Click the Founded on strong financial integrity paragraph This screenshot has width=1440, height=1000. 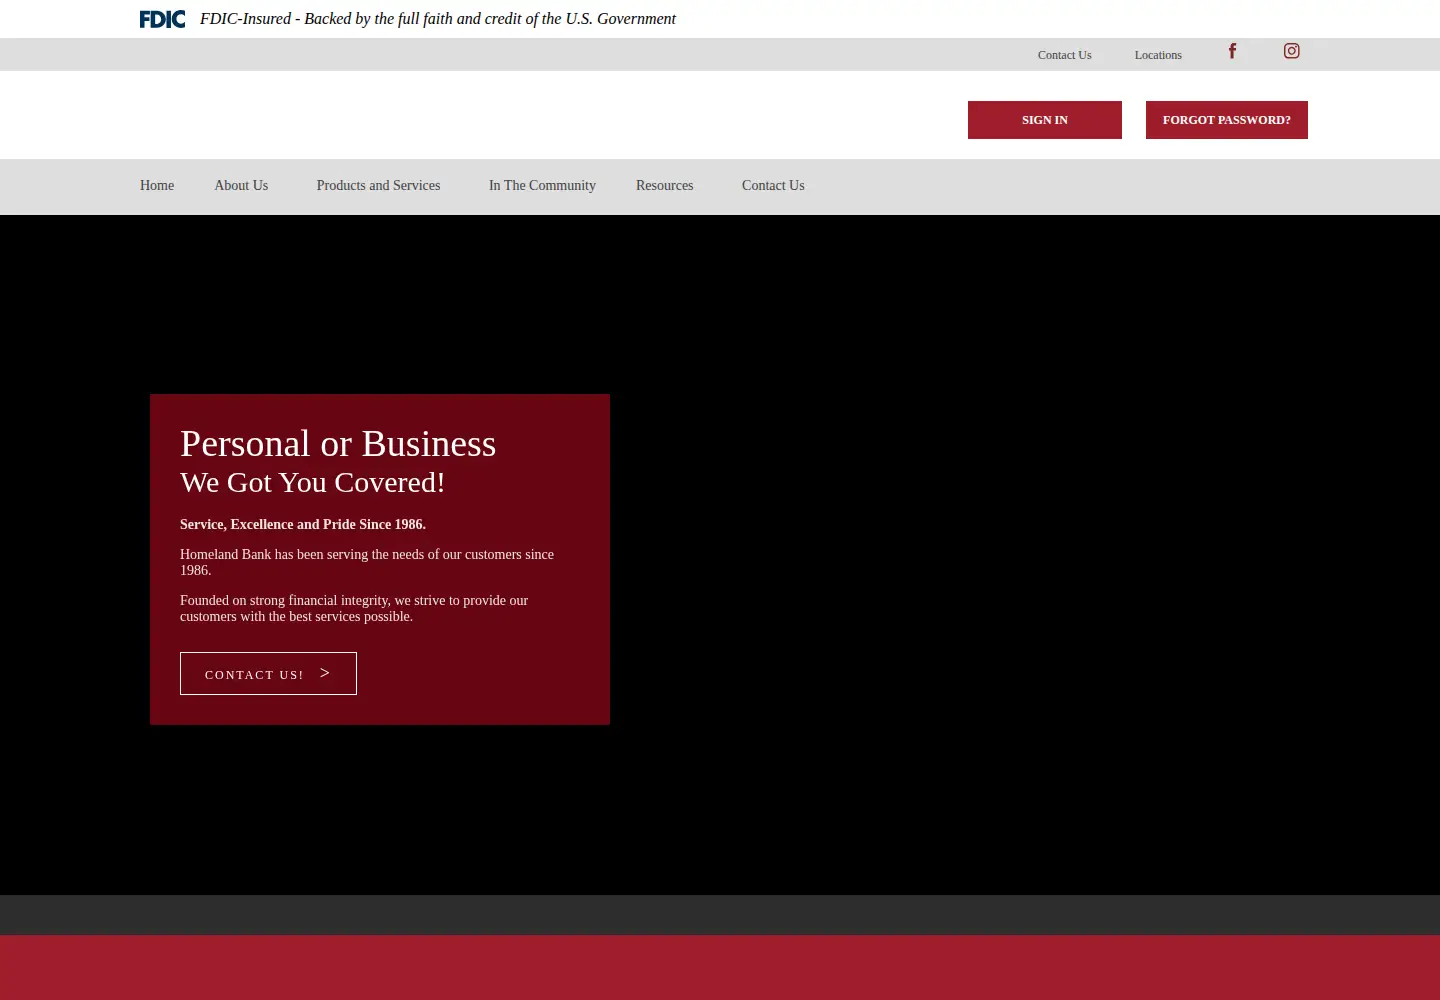354,608
